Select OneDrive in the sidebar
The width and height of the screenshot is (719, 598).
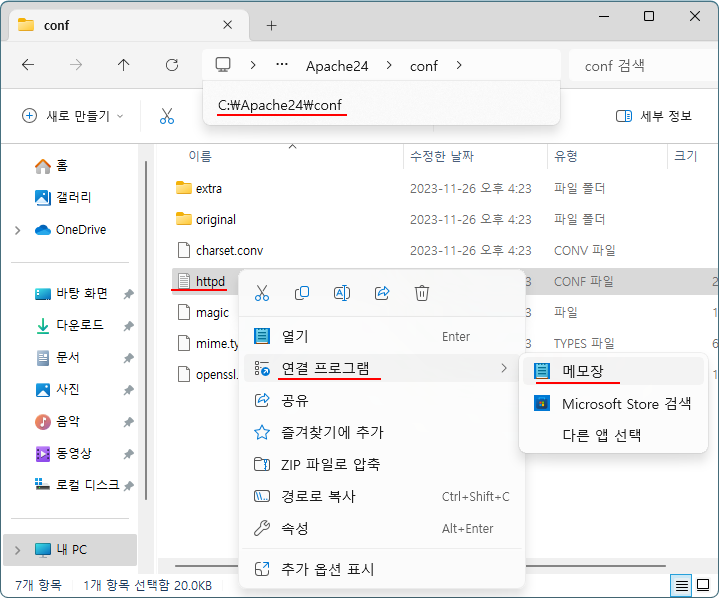71,229
